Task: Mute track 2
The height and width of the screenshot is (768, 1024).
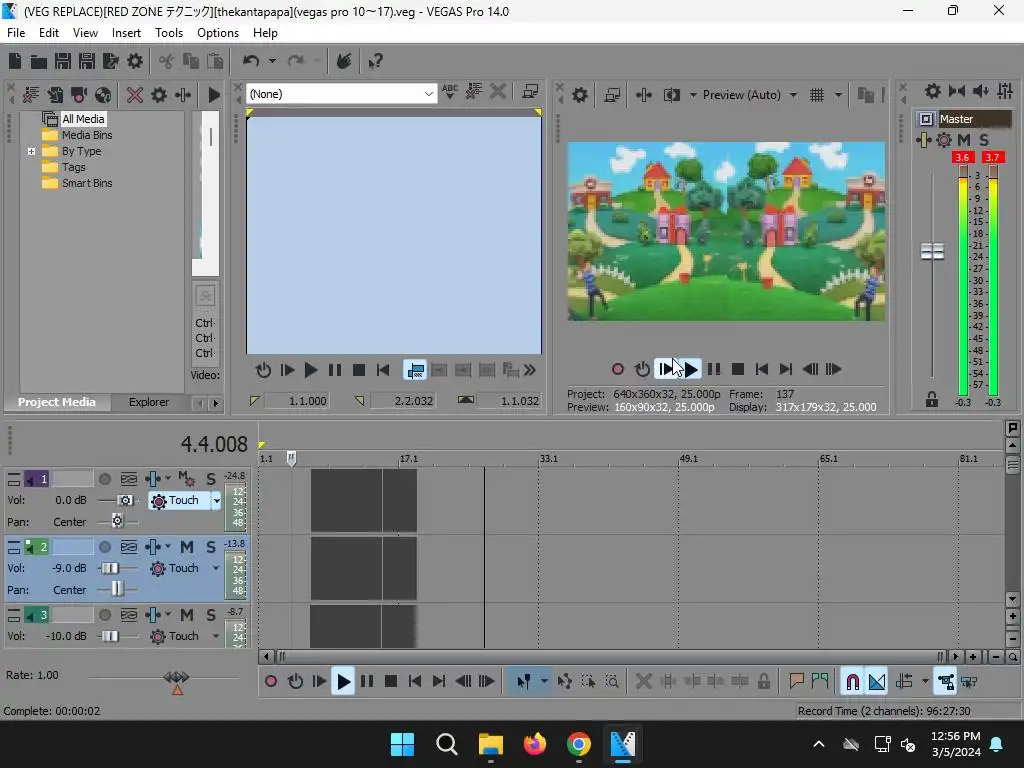Action: click(x=187, y=547)
